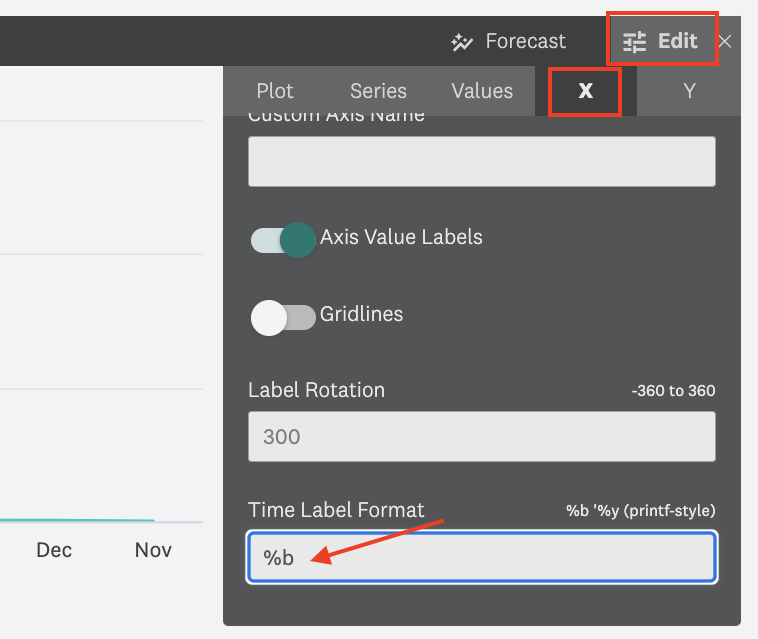Click the Nov label on chart axis
This screenshot has height=639, width=758.
coord(153,550)
